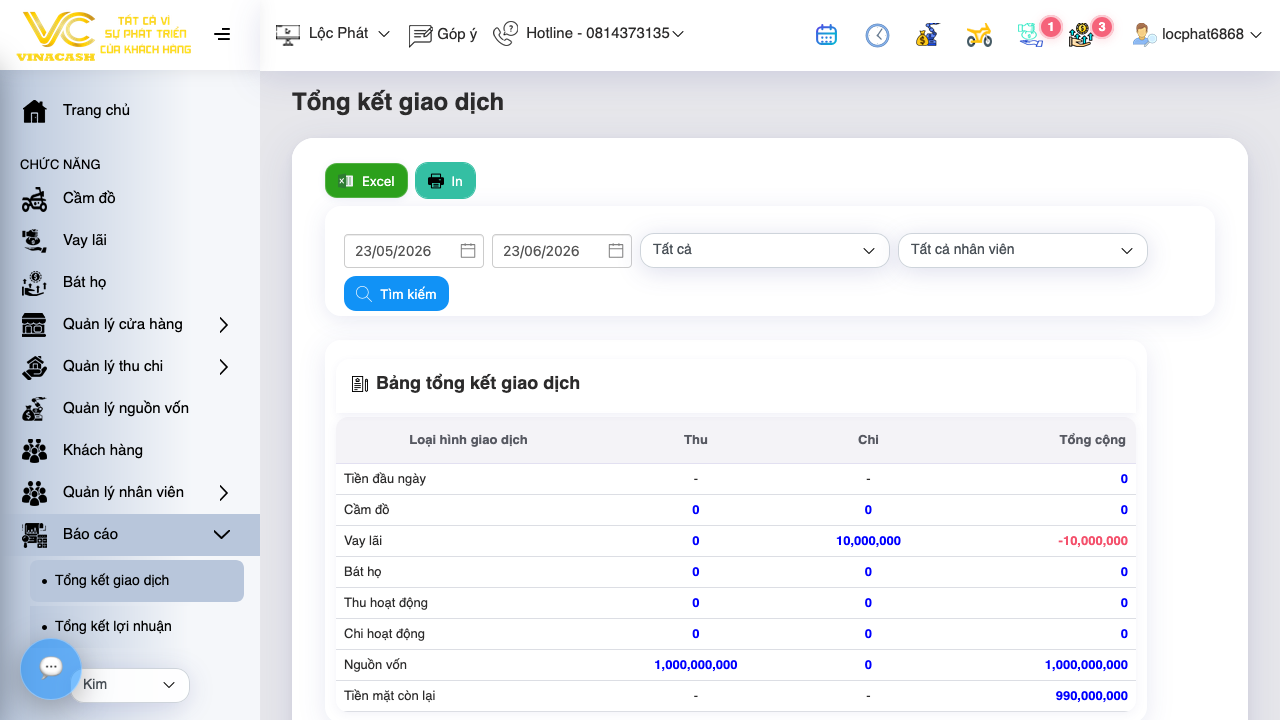Click the Hotline - 0814373135 text
Screen dimensions: 1280x720
tap(598, 33)
